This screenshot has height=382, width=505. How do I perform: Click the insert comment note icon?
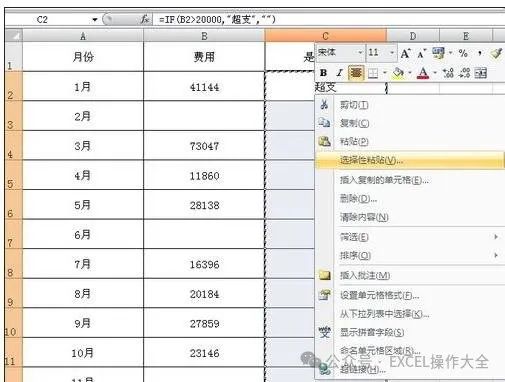(324, 275)
